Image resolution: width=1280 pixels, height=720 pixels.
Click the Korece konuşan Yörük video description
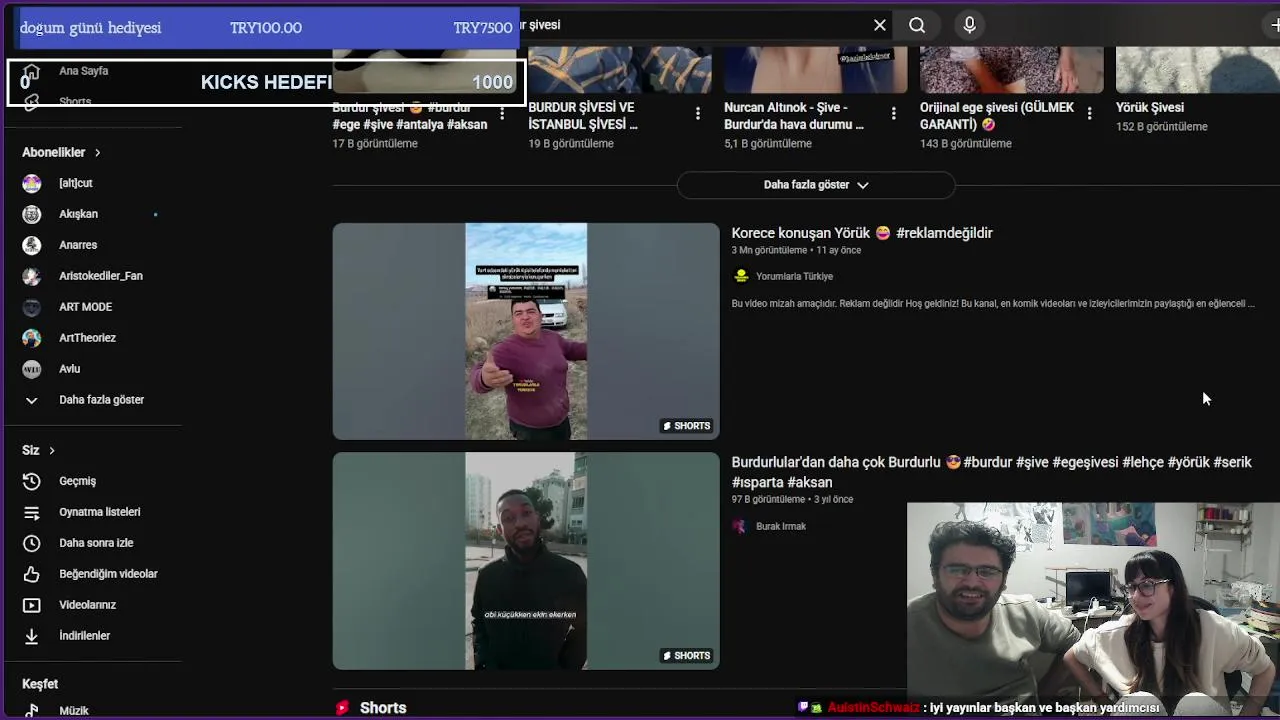(x=993, y=304)
